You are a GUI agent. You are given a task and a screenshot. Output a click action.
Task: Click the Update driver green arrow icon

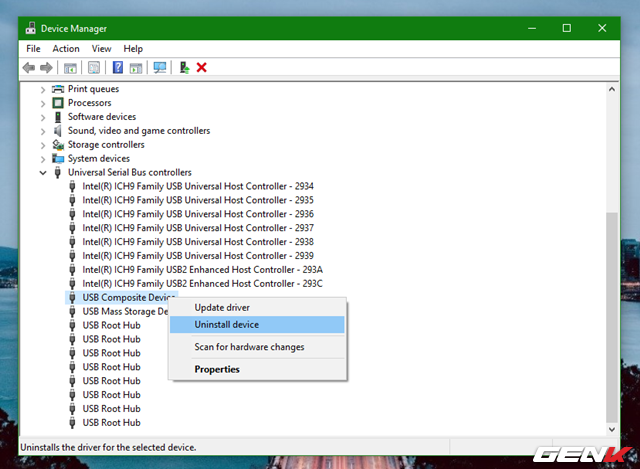184,67
